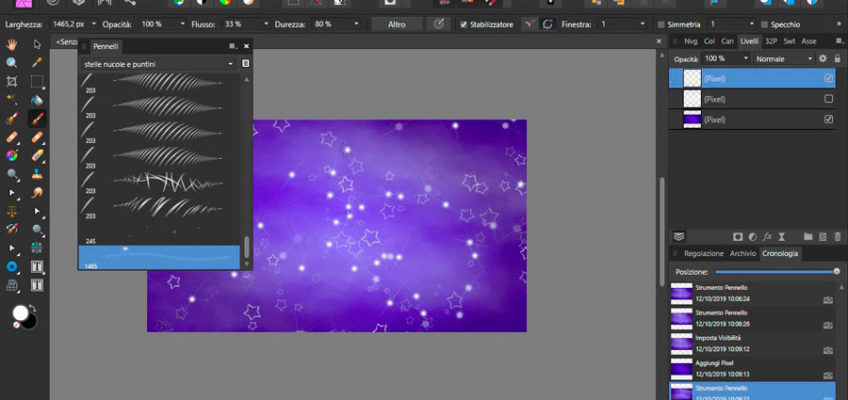Select the Flood Fill bucket tool
Screen dimensions: 848x400
point(37,100)
